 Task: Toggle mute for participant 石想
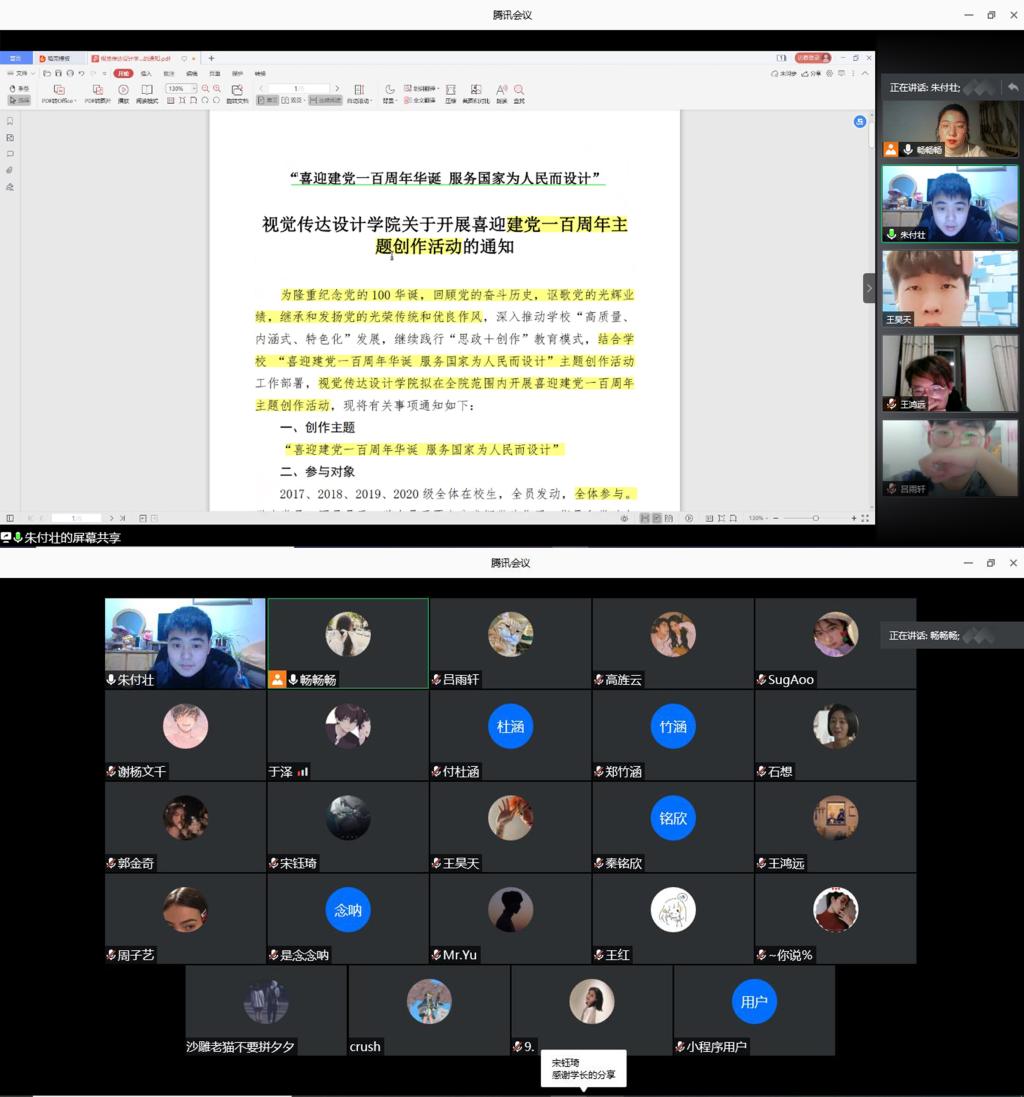point(761,771)
